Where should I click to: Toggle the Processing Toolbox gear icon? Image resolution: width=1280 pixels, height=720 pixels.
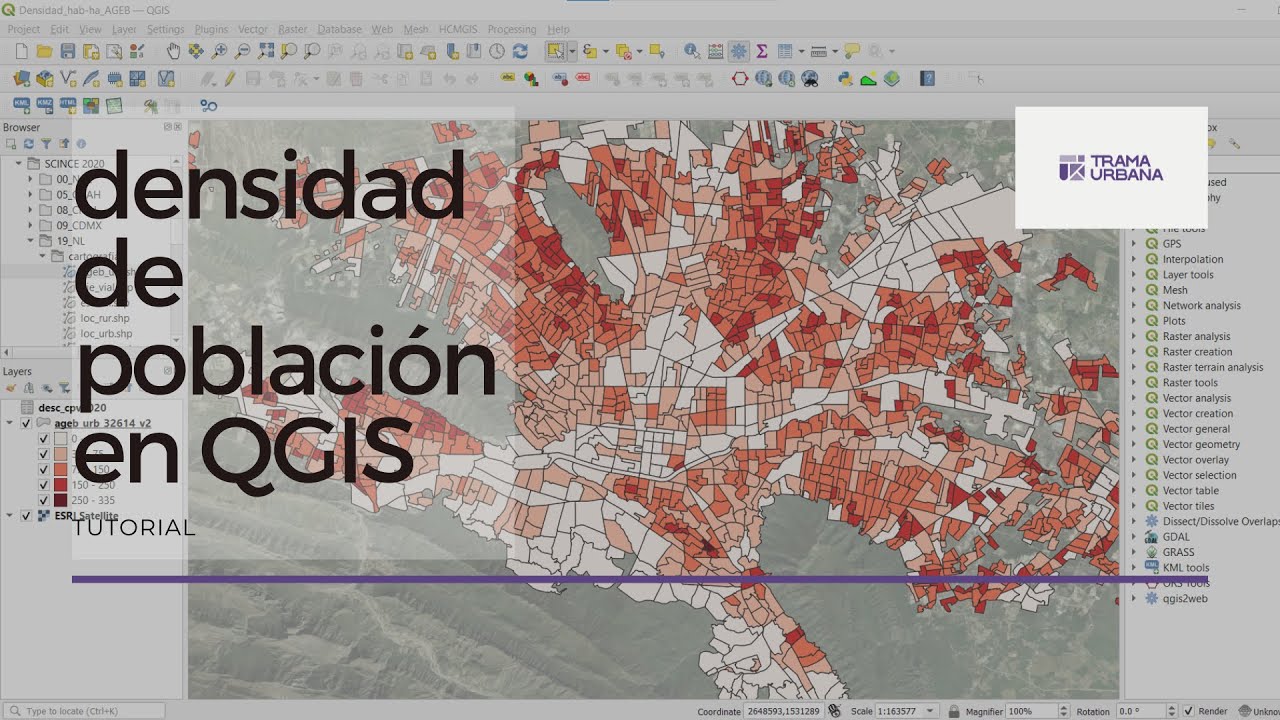click(739, 51)
